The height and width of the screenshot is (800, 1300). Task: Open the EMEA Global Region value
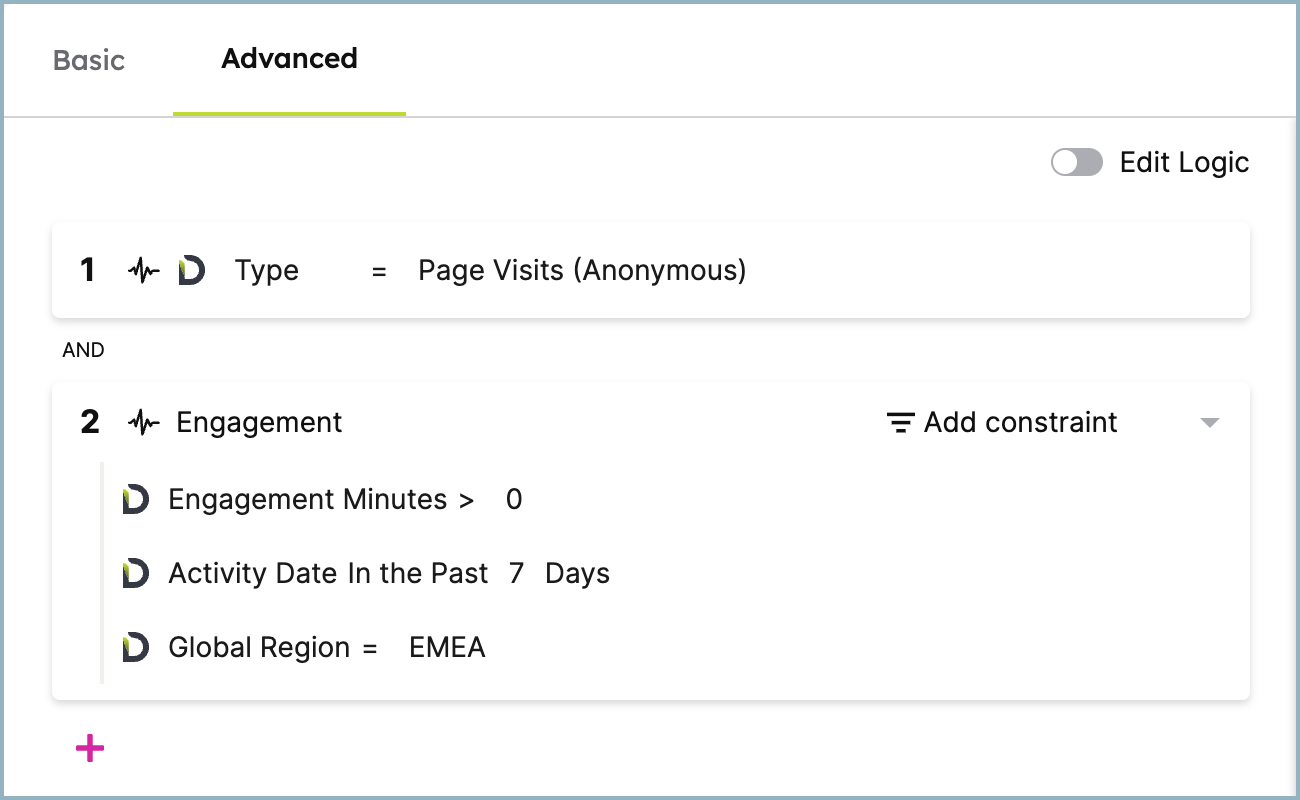[447, 647]
